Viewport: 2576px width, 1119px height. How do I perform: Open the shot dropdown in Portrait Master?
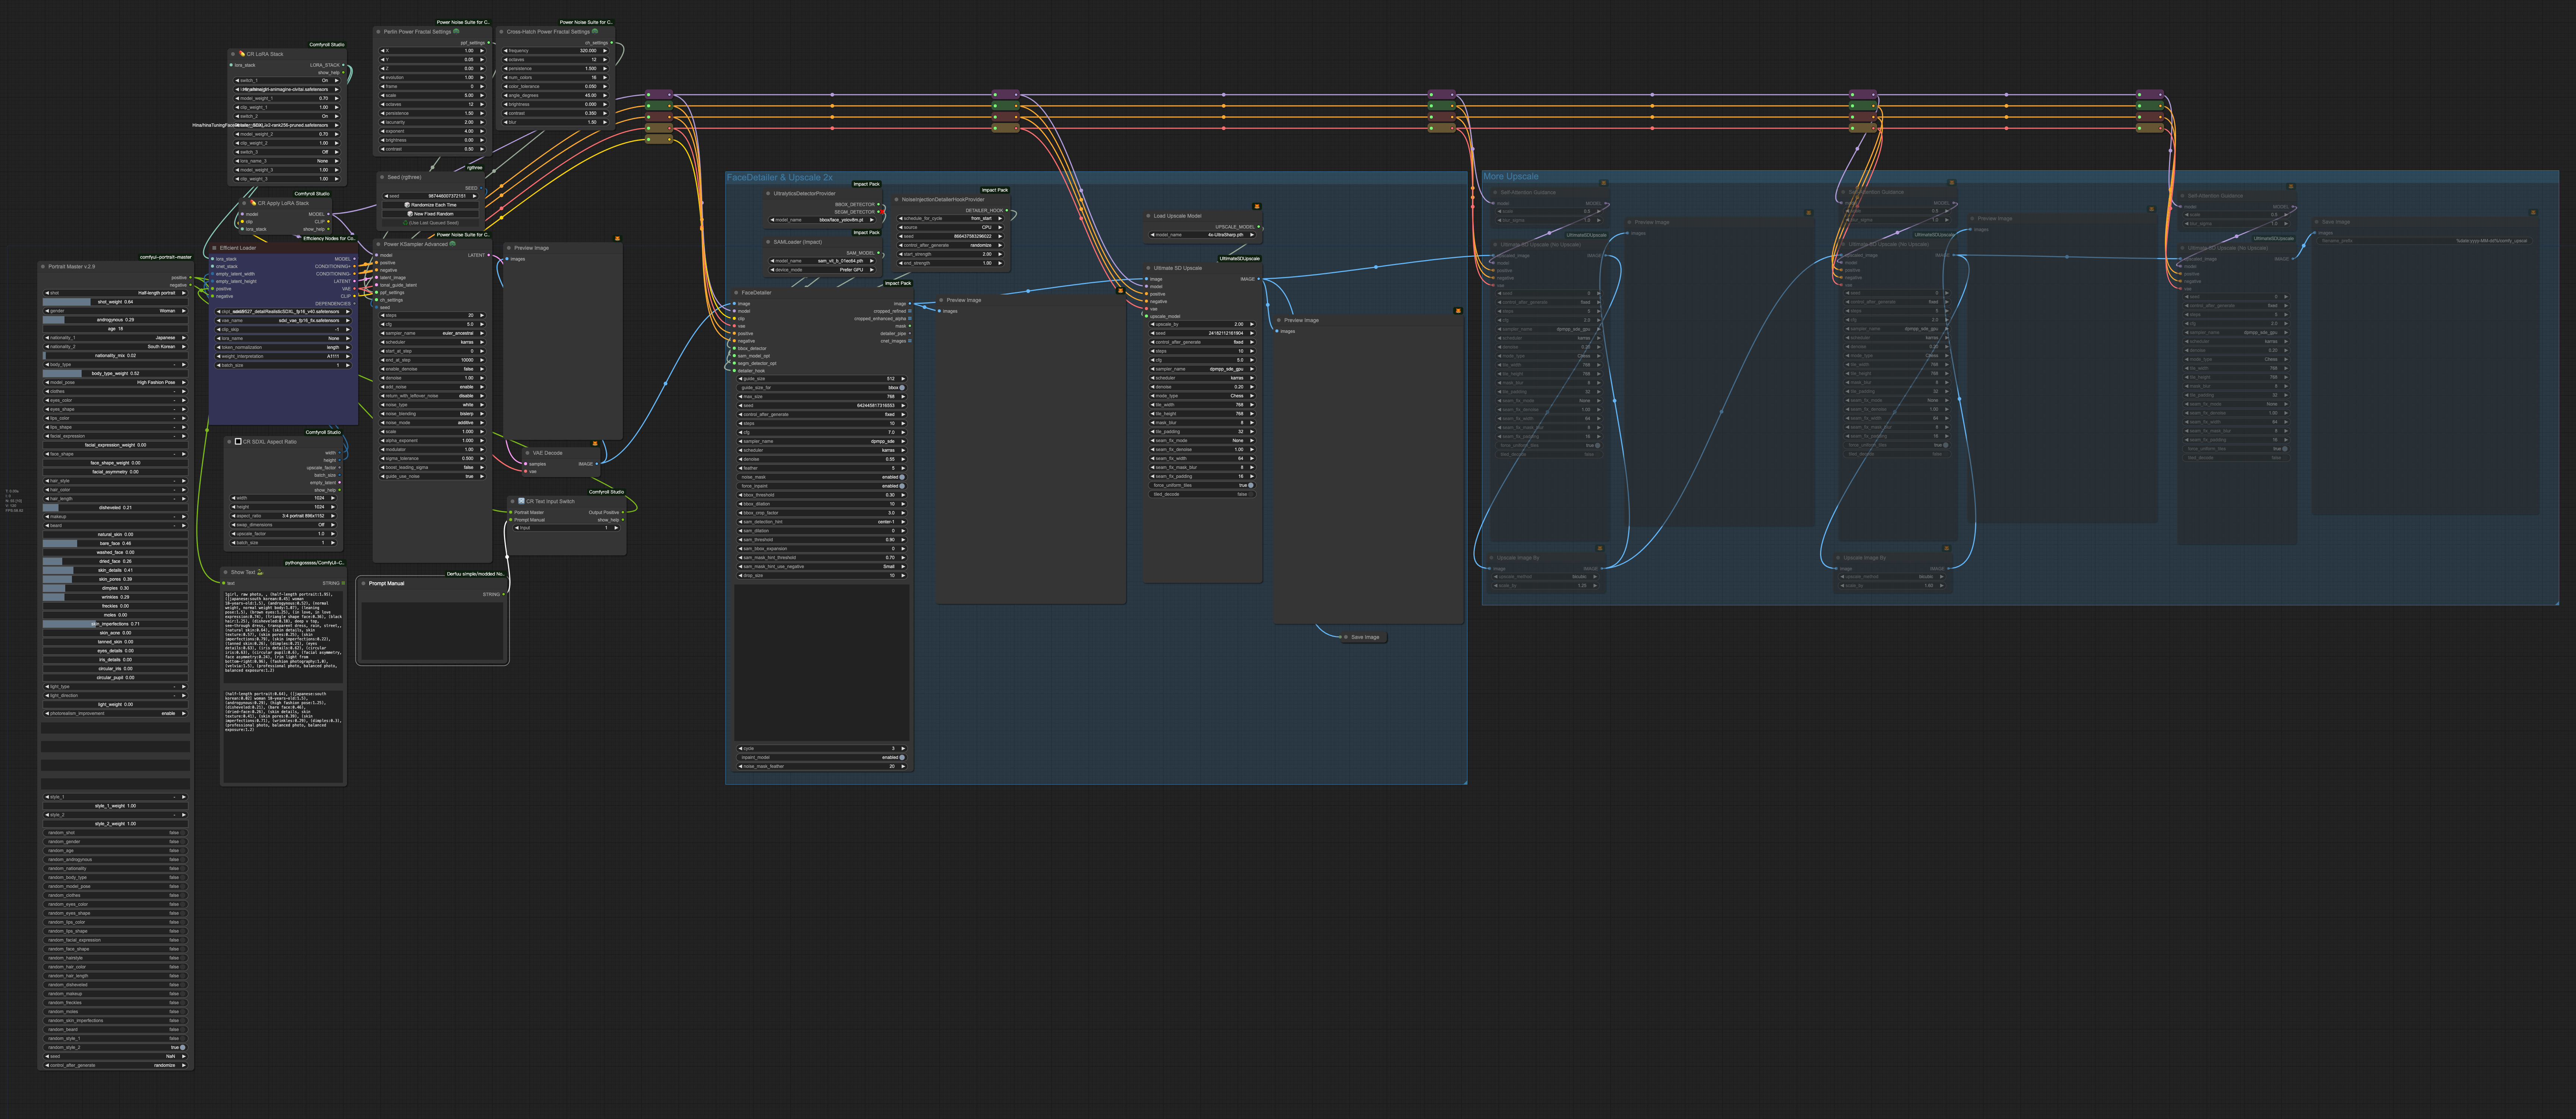pyautogui.click(x=116, y=293)
